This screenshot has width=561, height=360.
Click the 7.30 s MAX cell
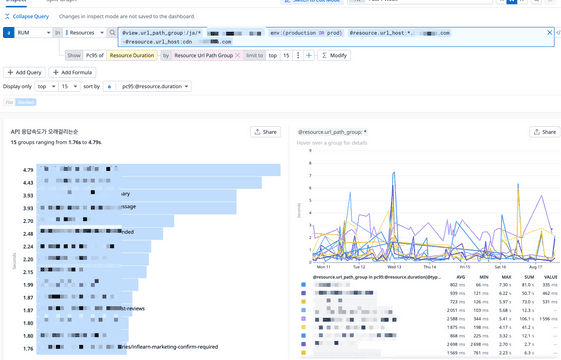[506, 285]
